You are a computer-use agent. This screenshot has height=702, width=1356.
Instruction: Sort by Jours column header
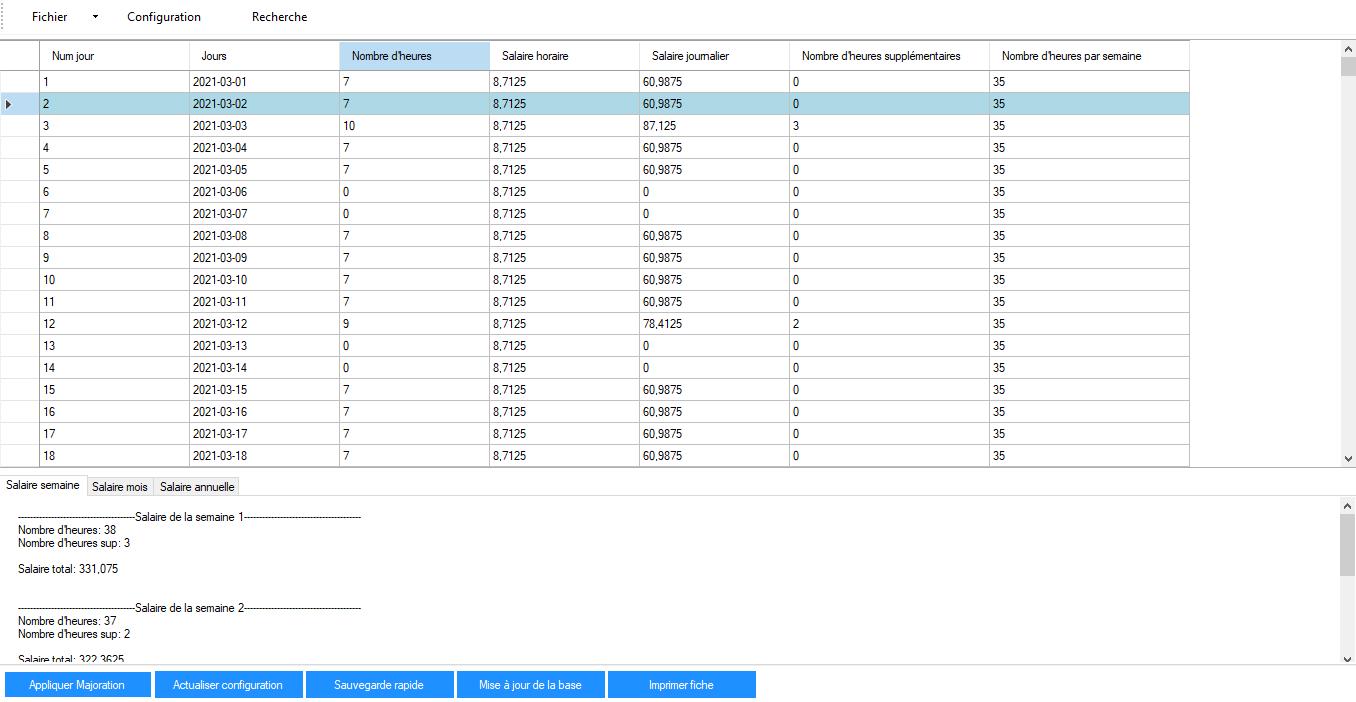[x=264, y=56]
